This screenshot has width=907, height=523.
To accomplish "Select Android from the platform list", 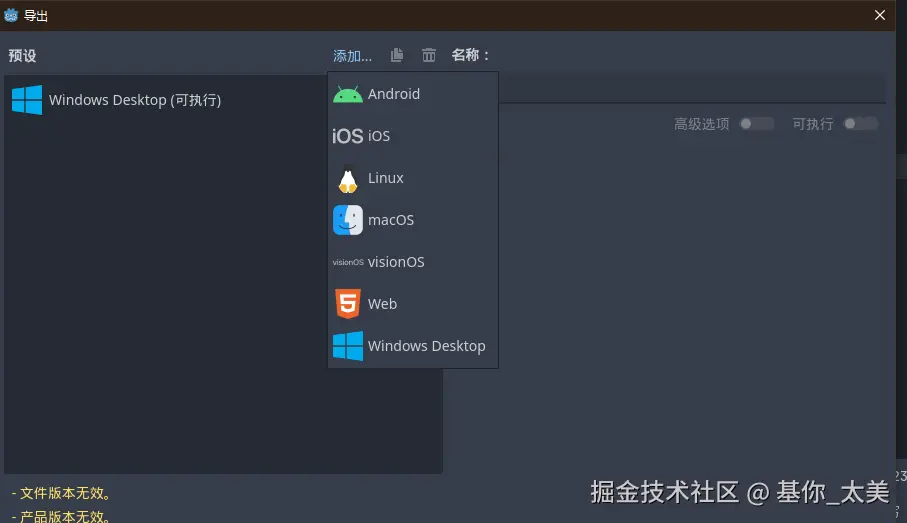I will (413, 94).
